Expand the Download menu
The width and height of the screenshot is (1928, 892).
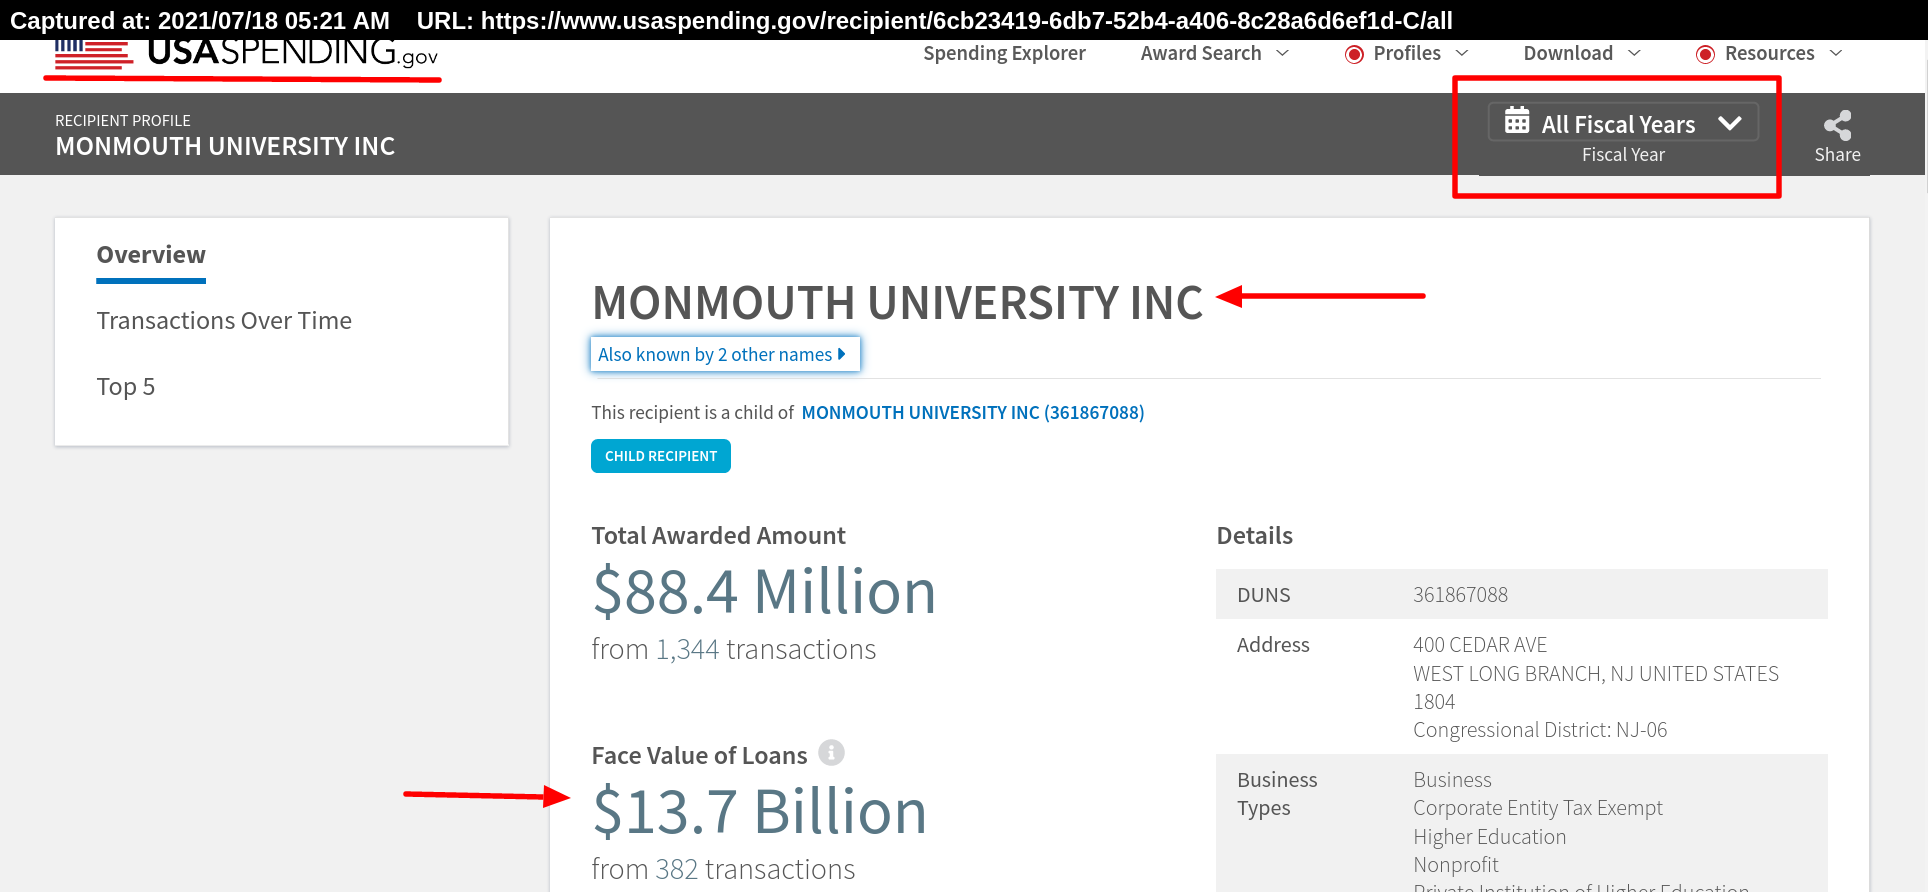click(1582, 53)
